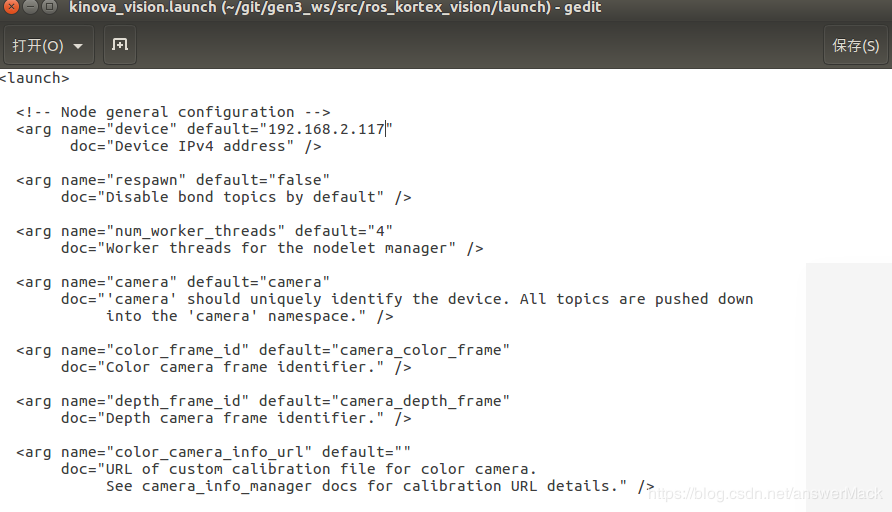Image resolution: width=892 pixels, height=512 pixels.
Task: Click the gray overview map on right
Action: (x=849, y=387)
